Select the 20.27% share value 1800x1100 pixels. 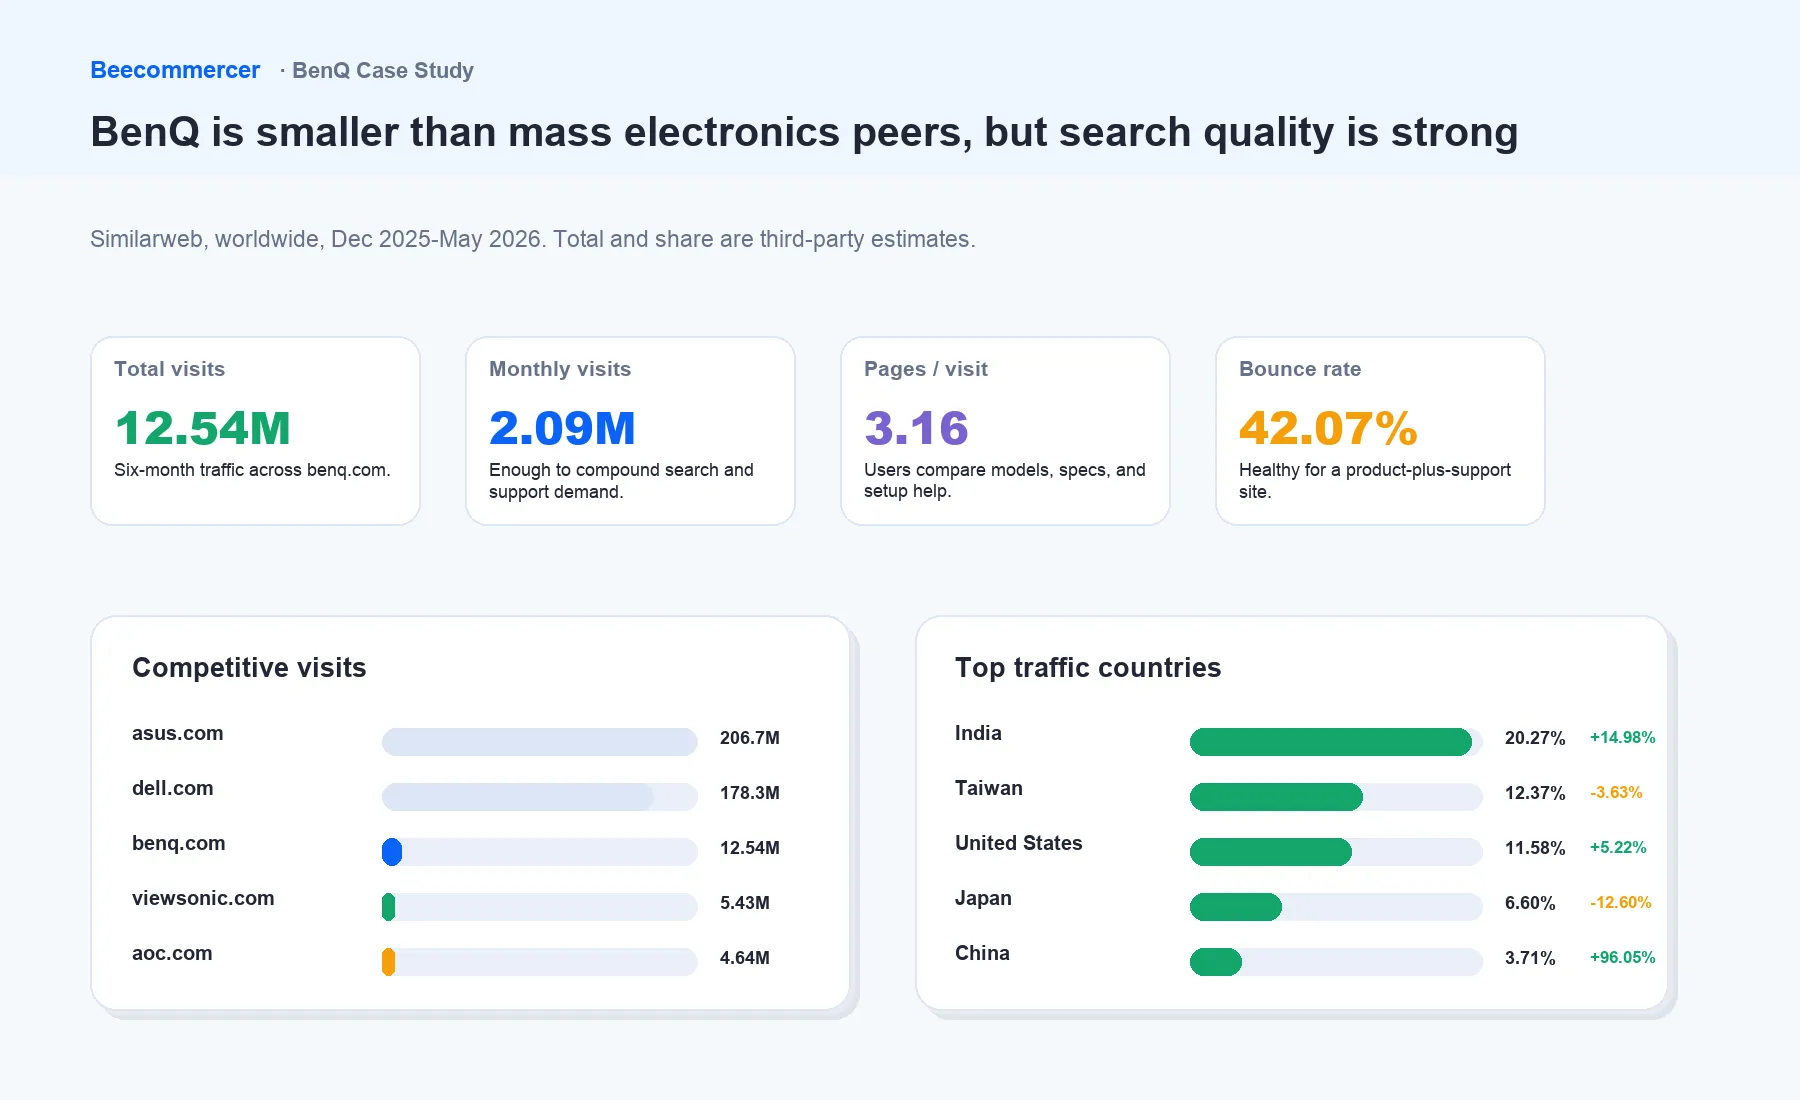pyautogui.click(x=1535, y=738)
